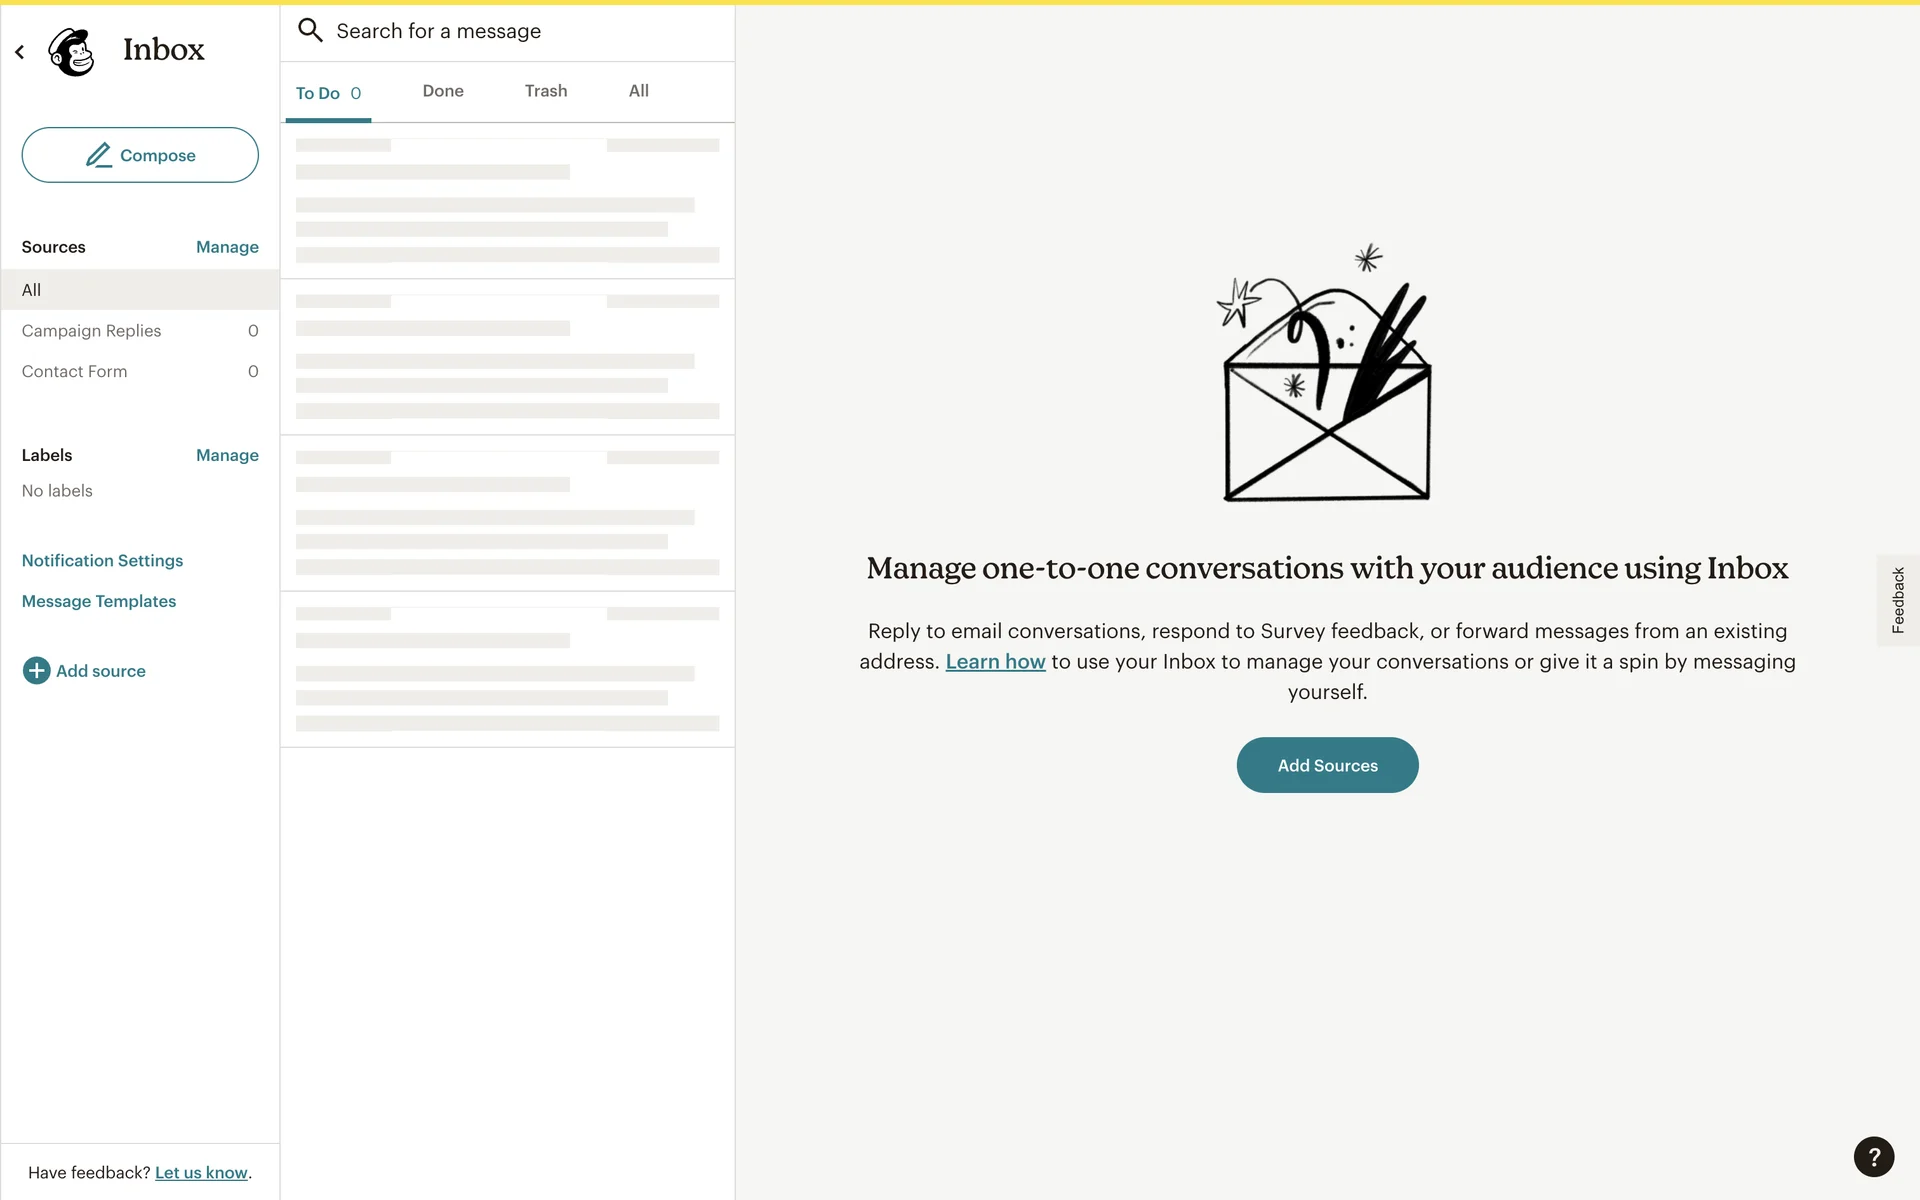Click the Mailchimp Freddie logo
Viewport: 1920px width, 1200px height.
click(x=72, y=51)
